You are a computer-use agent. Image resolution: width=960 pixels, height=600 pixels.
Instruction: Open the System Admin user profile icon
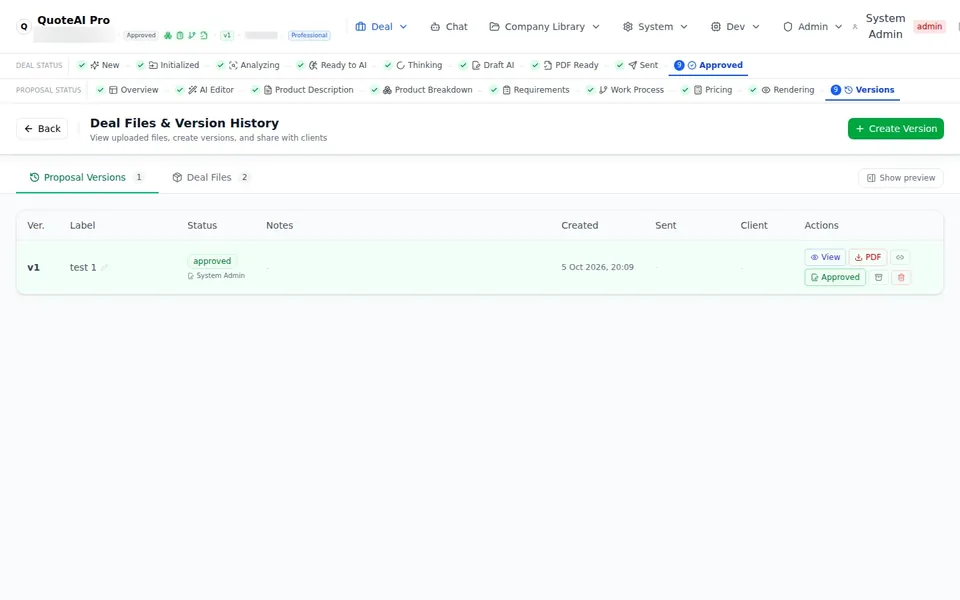855,27
